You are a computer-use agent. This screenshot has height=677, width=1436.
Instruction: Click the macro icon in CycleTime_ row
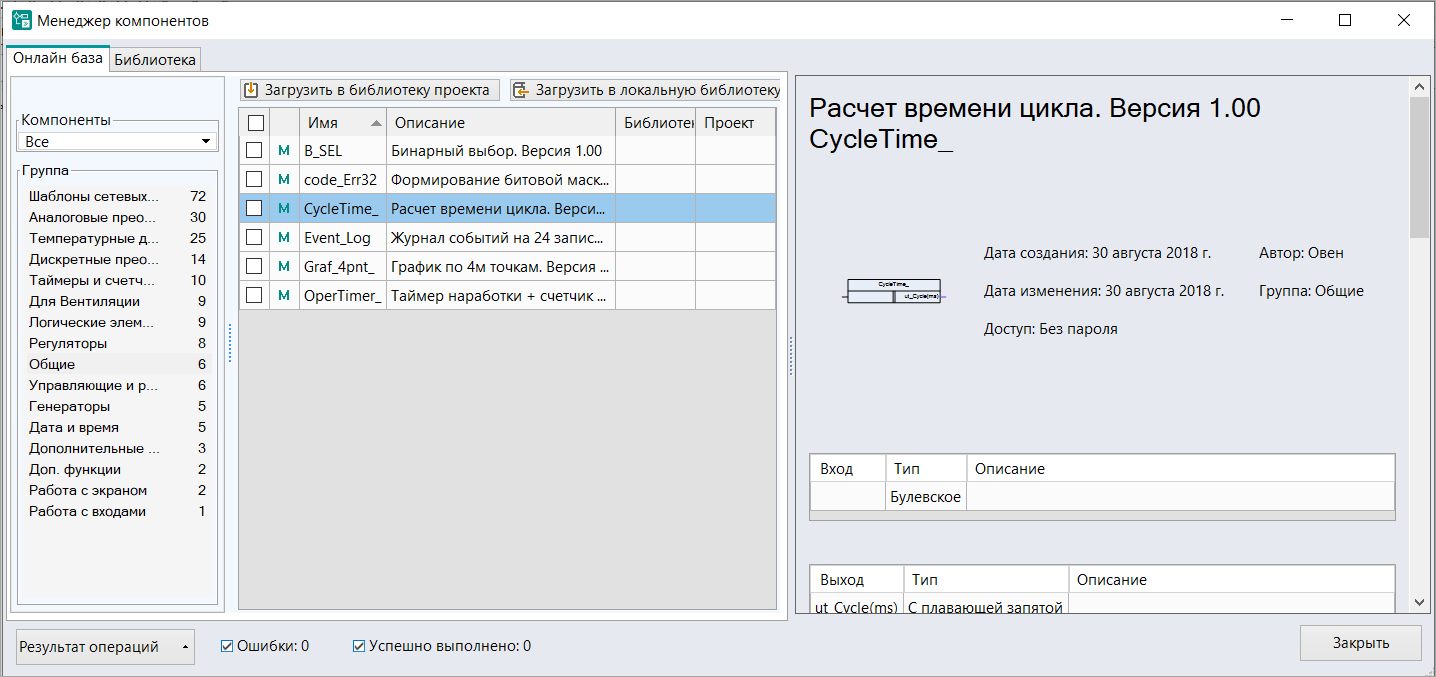click(x=283, y=209)
